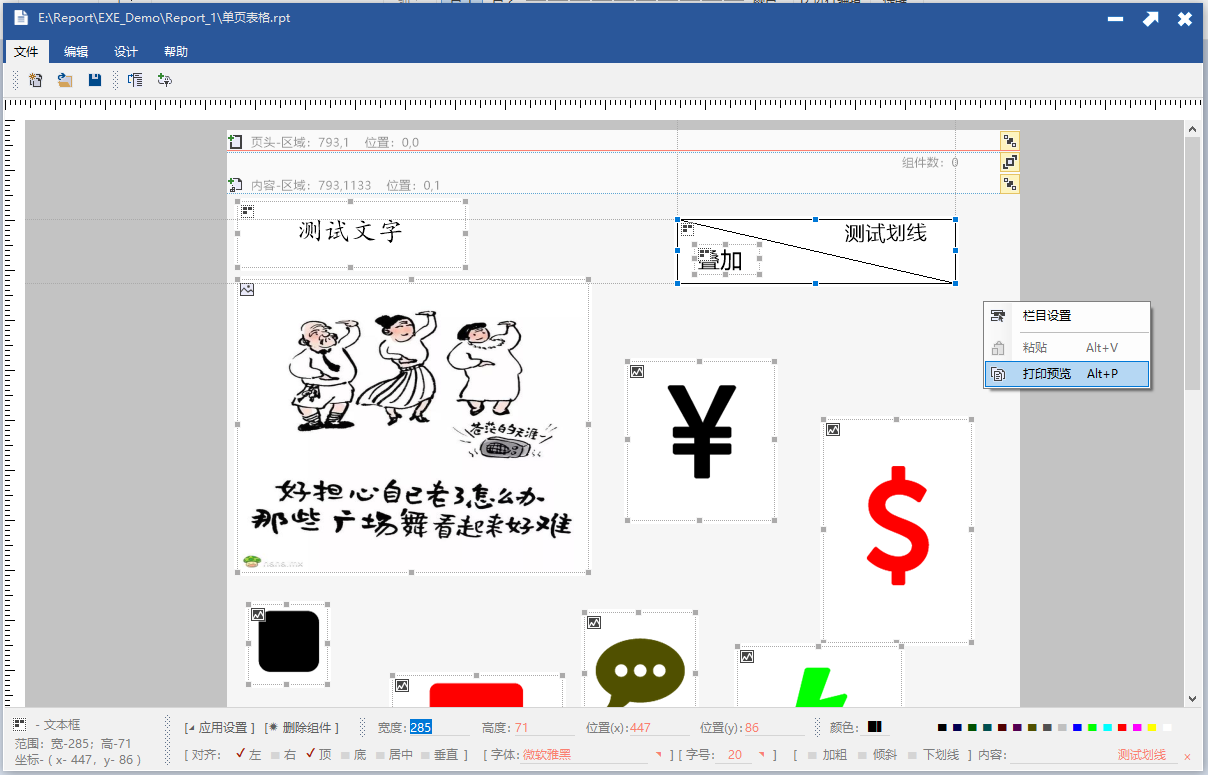Enable the 倾斜 italic checkbox
The width and height of the screenshot is (1208, 775).
(x=862, y=755)
